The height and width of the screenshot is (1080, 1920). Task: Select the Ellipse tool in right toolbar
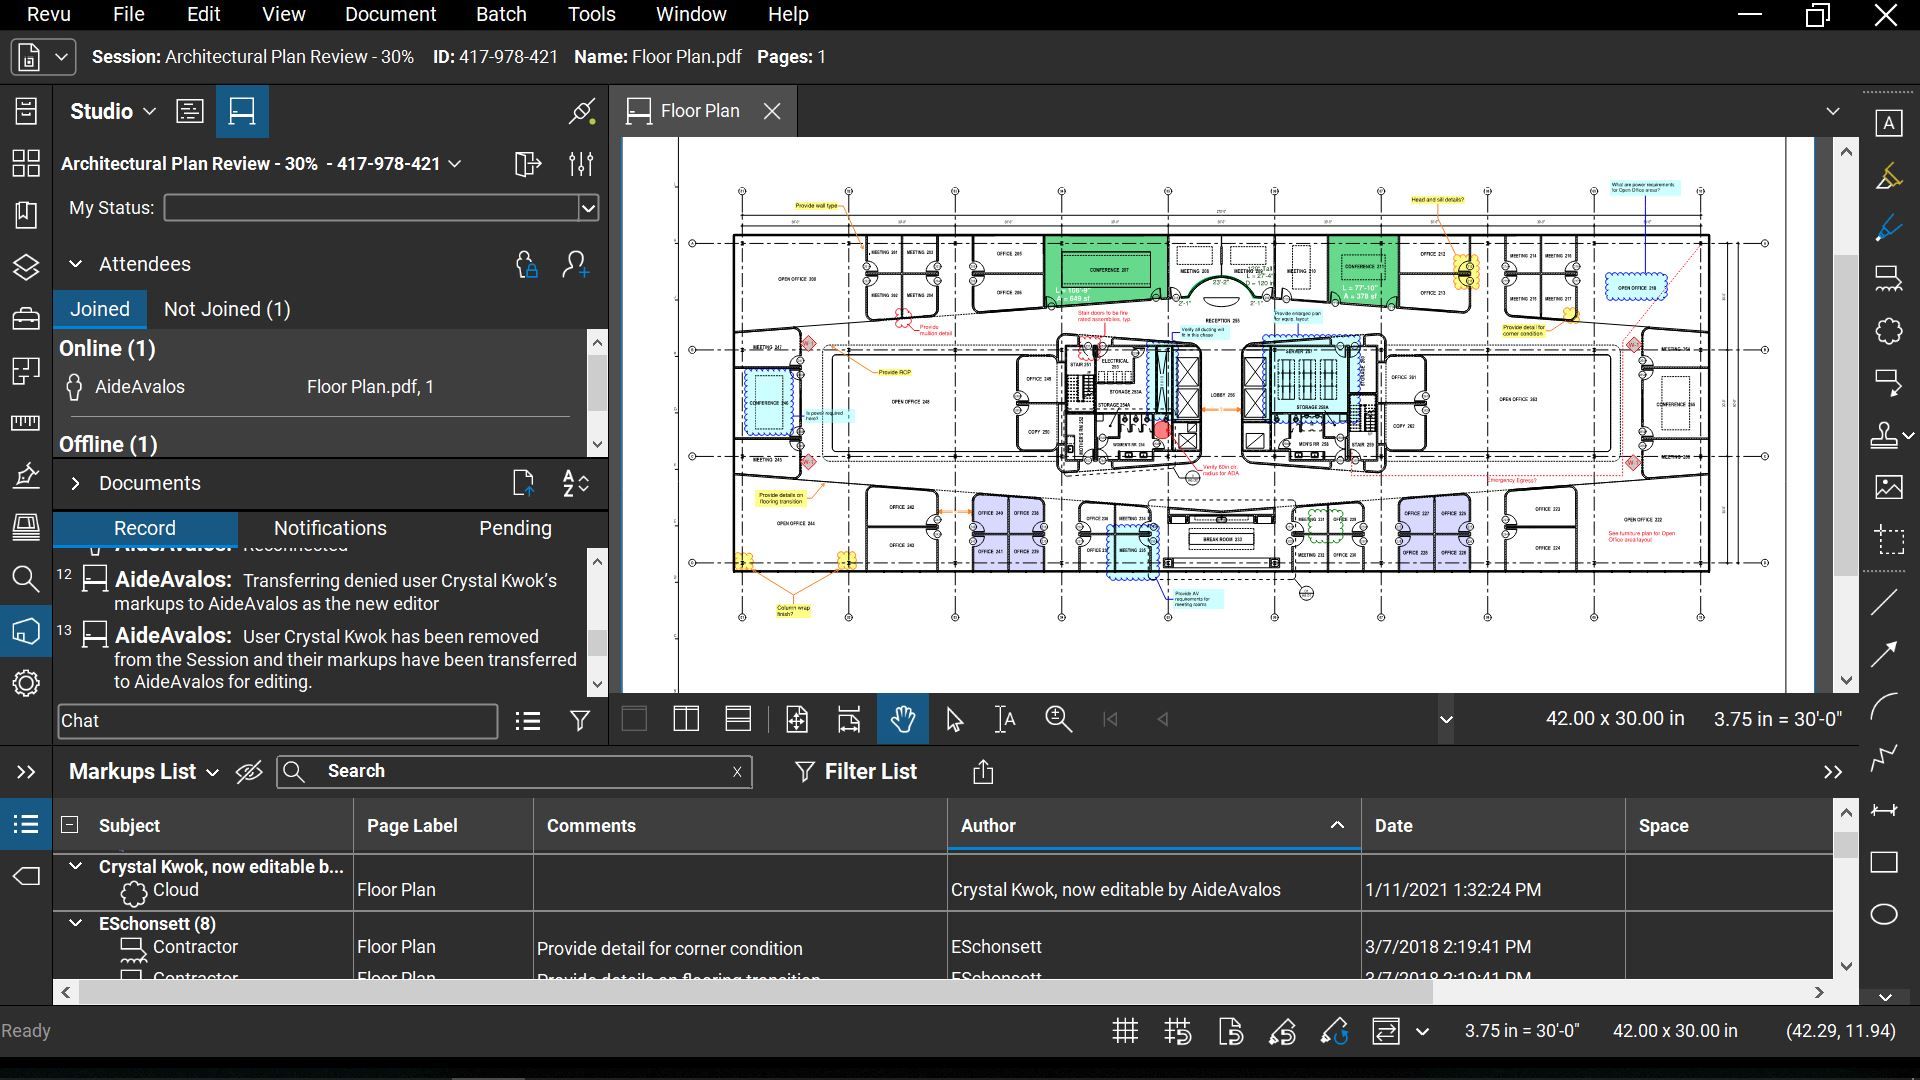click(1884, 914)
